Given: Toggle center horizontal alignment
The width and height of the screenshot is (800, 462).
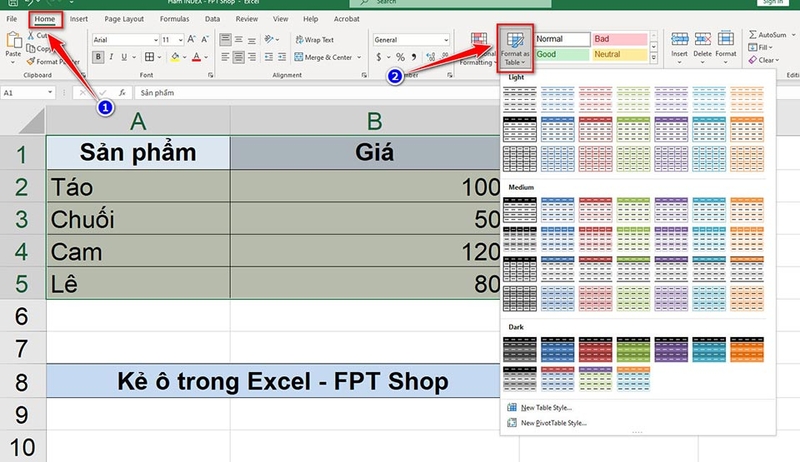Looking at the screenshot, I should 238,57.
